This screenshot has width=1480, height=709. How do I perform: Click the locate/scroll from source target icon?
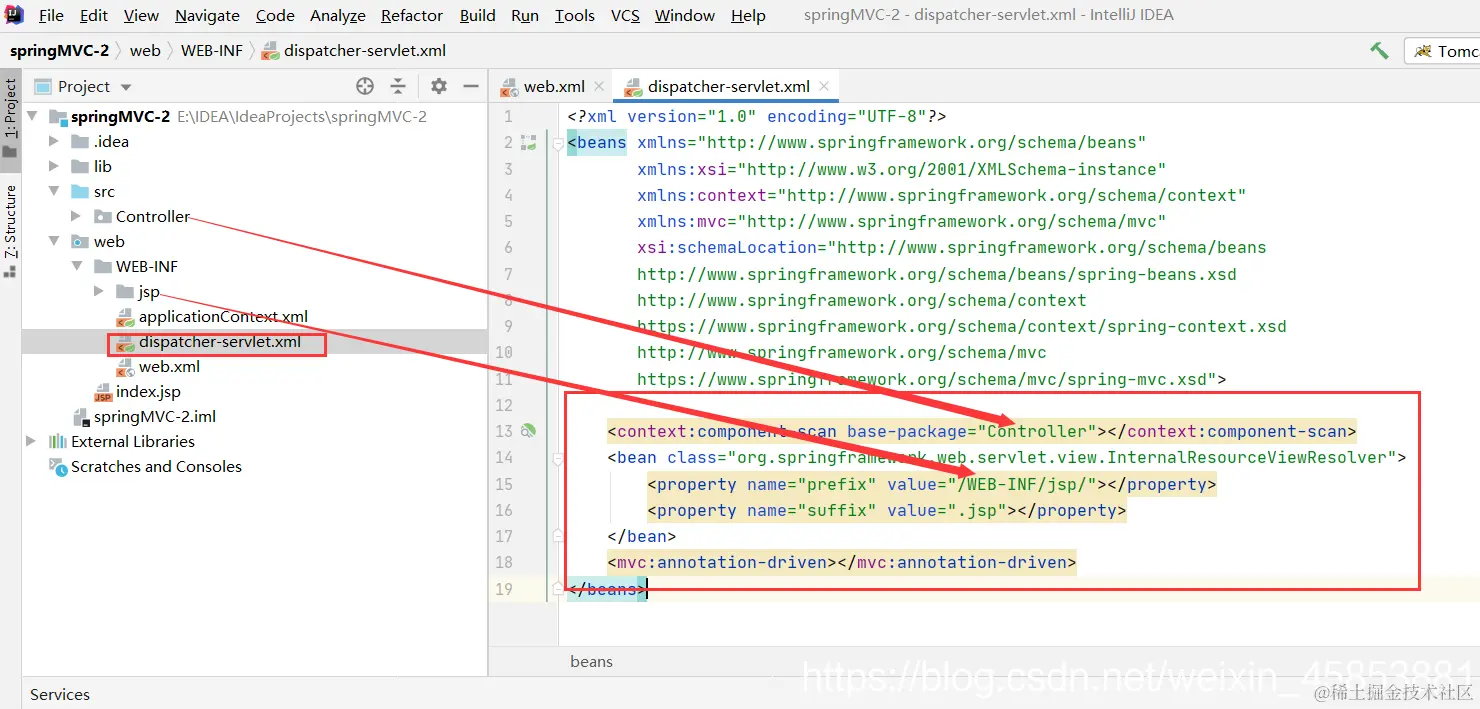[x=365, y=86]
